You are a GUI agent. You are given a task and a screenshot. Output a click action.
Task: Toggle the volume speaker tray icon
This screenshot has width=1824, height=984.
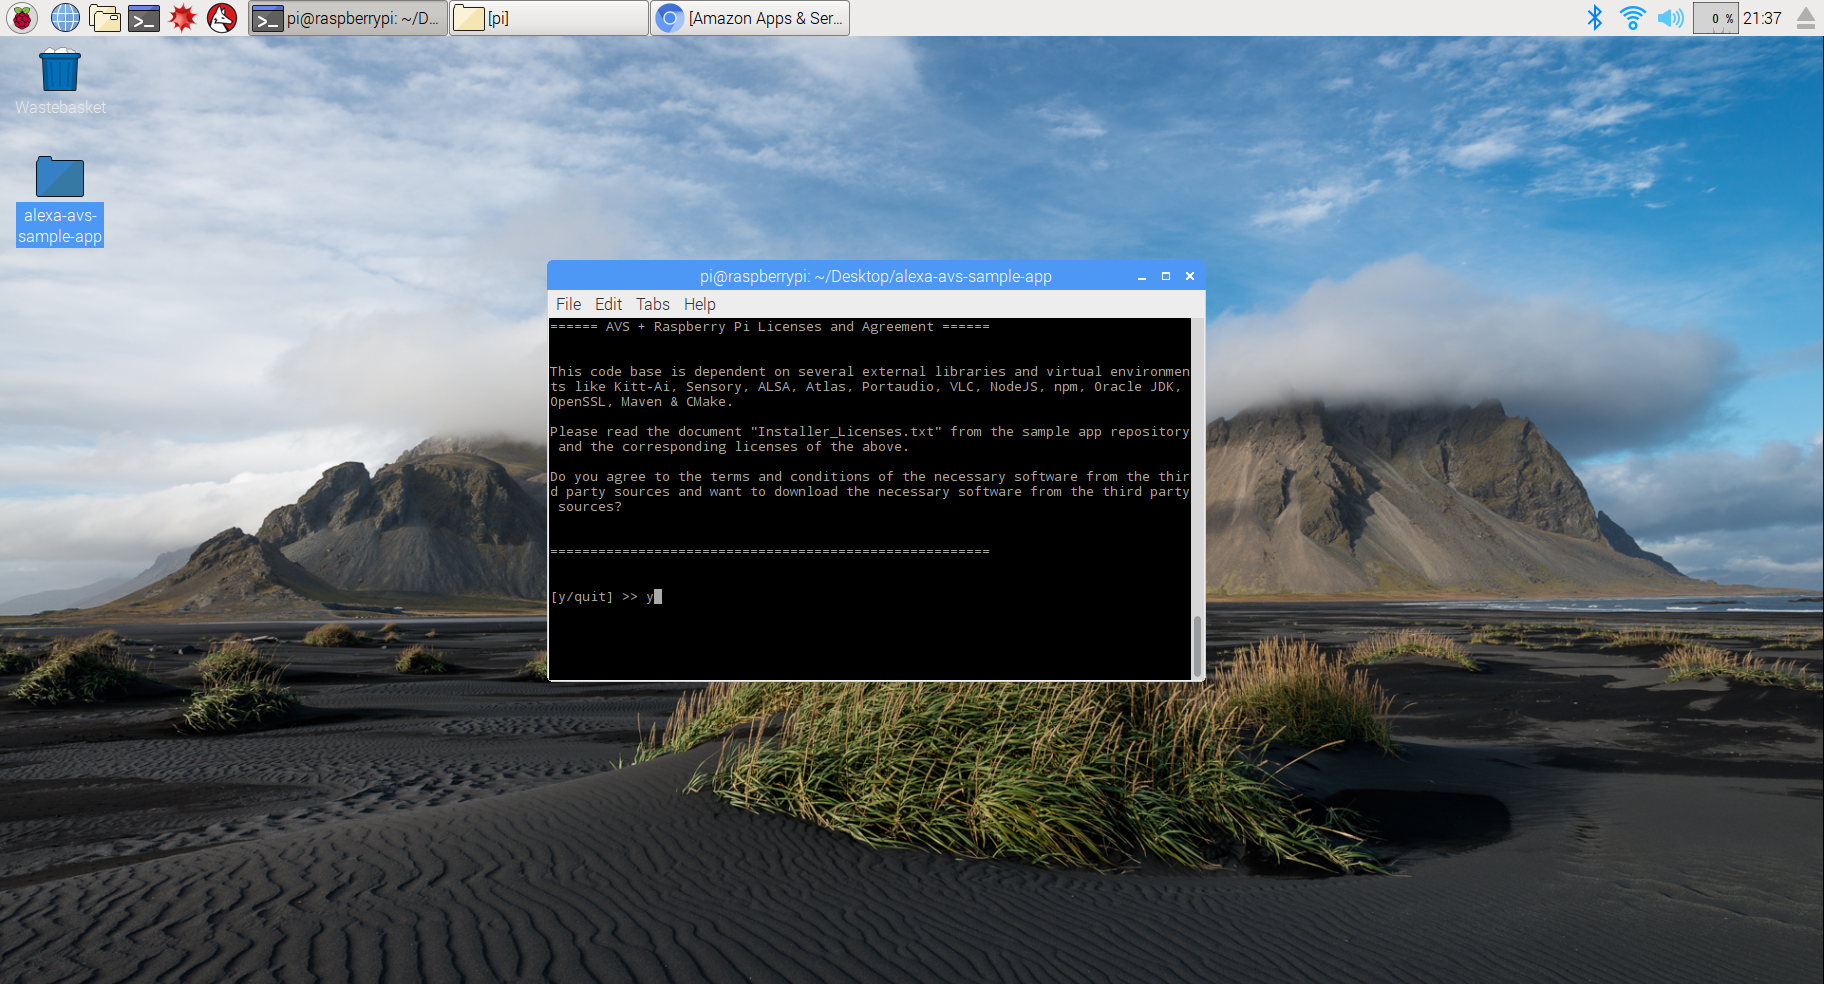[x=1670, y=16]
